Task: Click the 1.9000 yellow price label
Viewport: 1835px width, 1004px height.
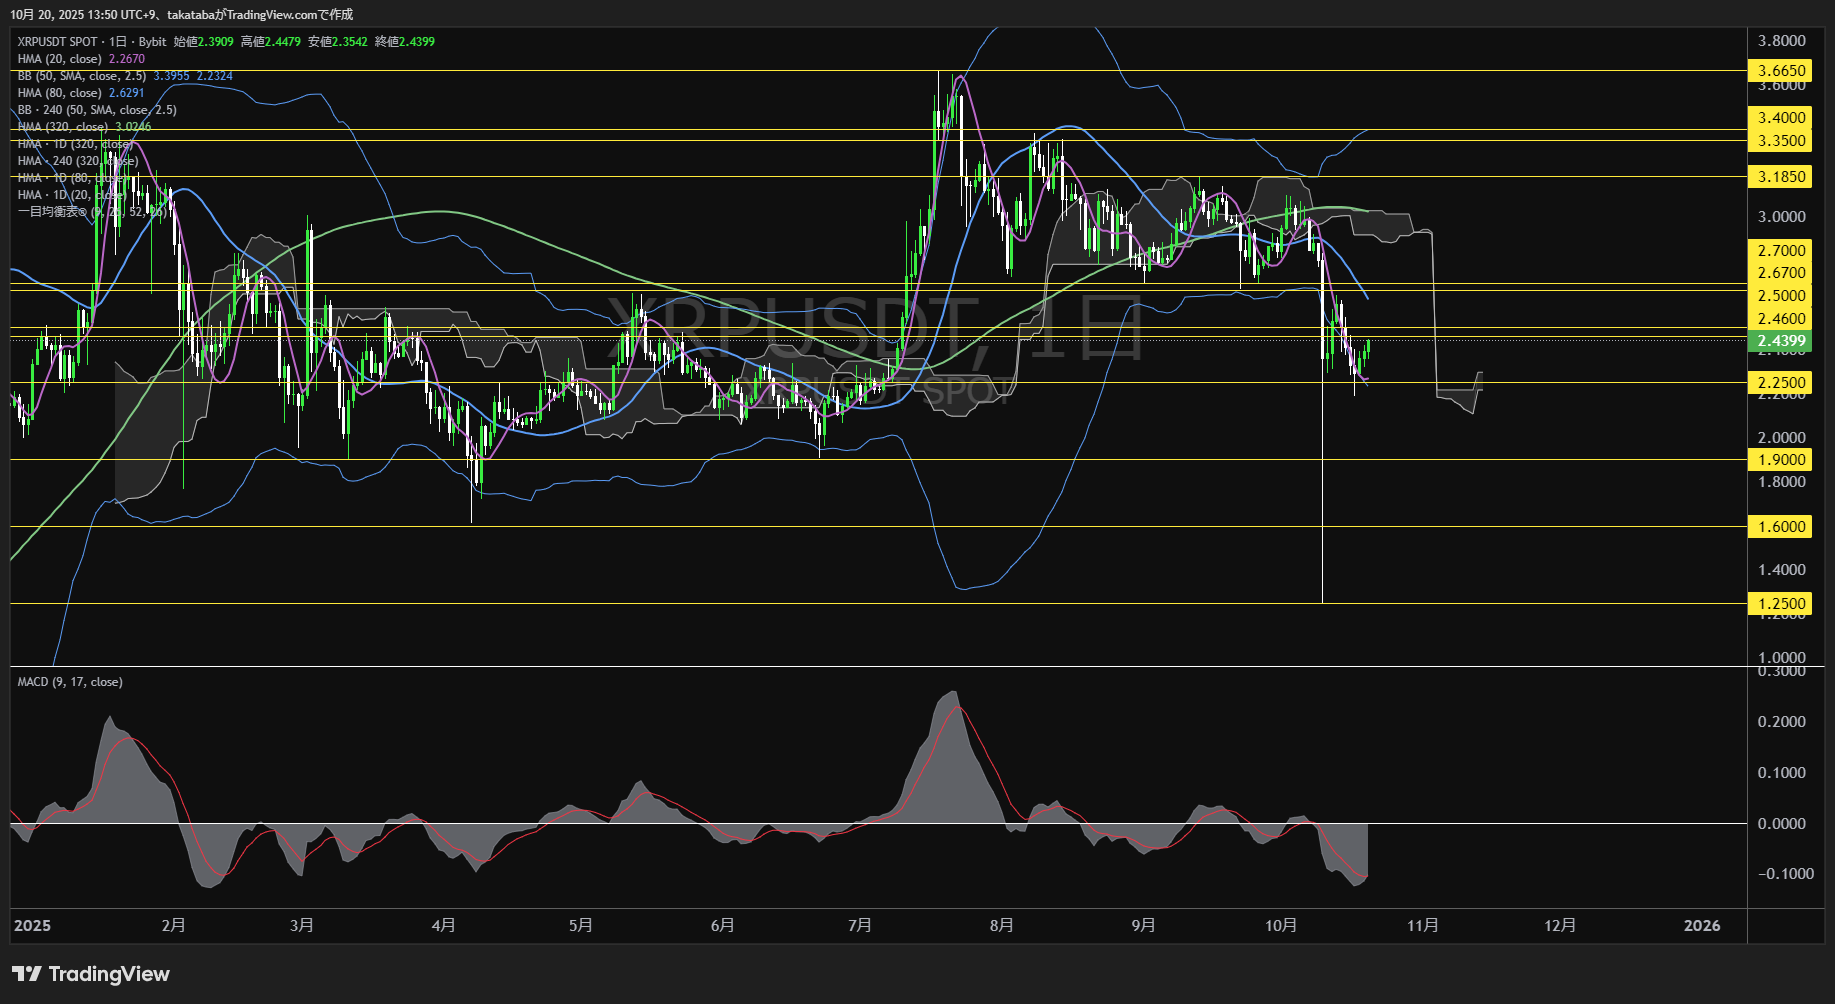Action: coord(1781,459)
